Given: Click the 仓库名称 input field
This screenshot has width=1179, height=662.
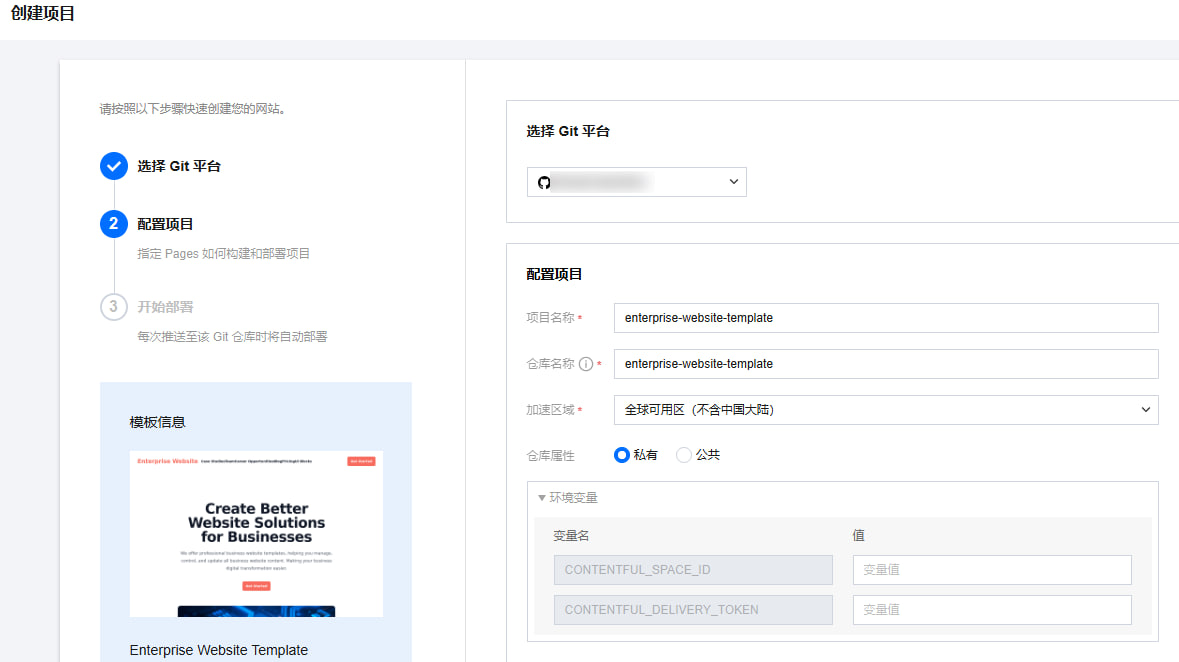Looking at the screenshot, I should tap(885, 364).
